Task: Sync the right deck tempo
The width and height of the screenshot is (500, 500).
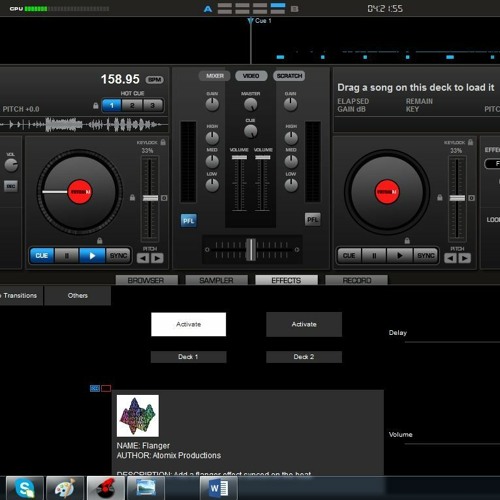Action: (426, 256)
